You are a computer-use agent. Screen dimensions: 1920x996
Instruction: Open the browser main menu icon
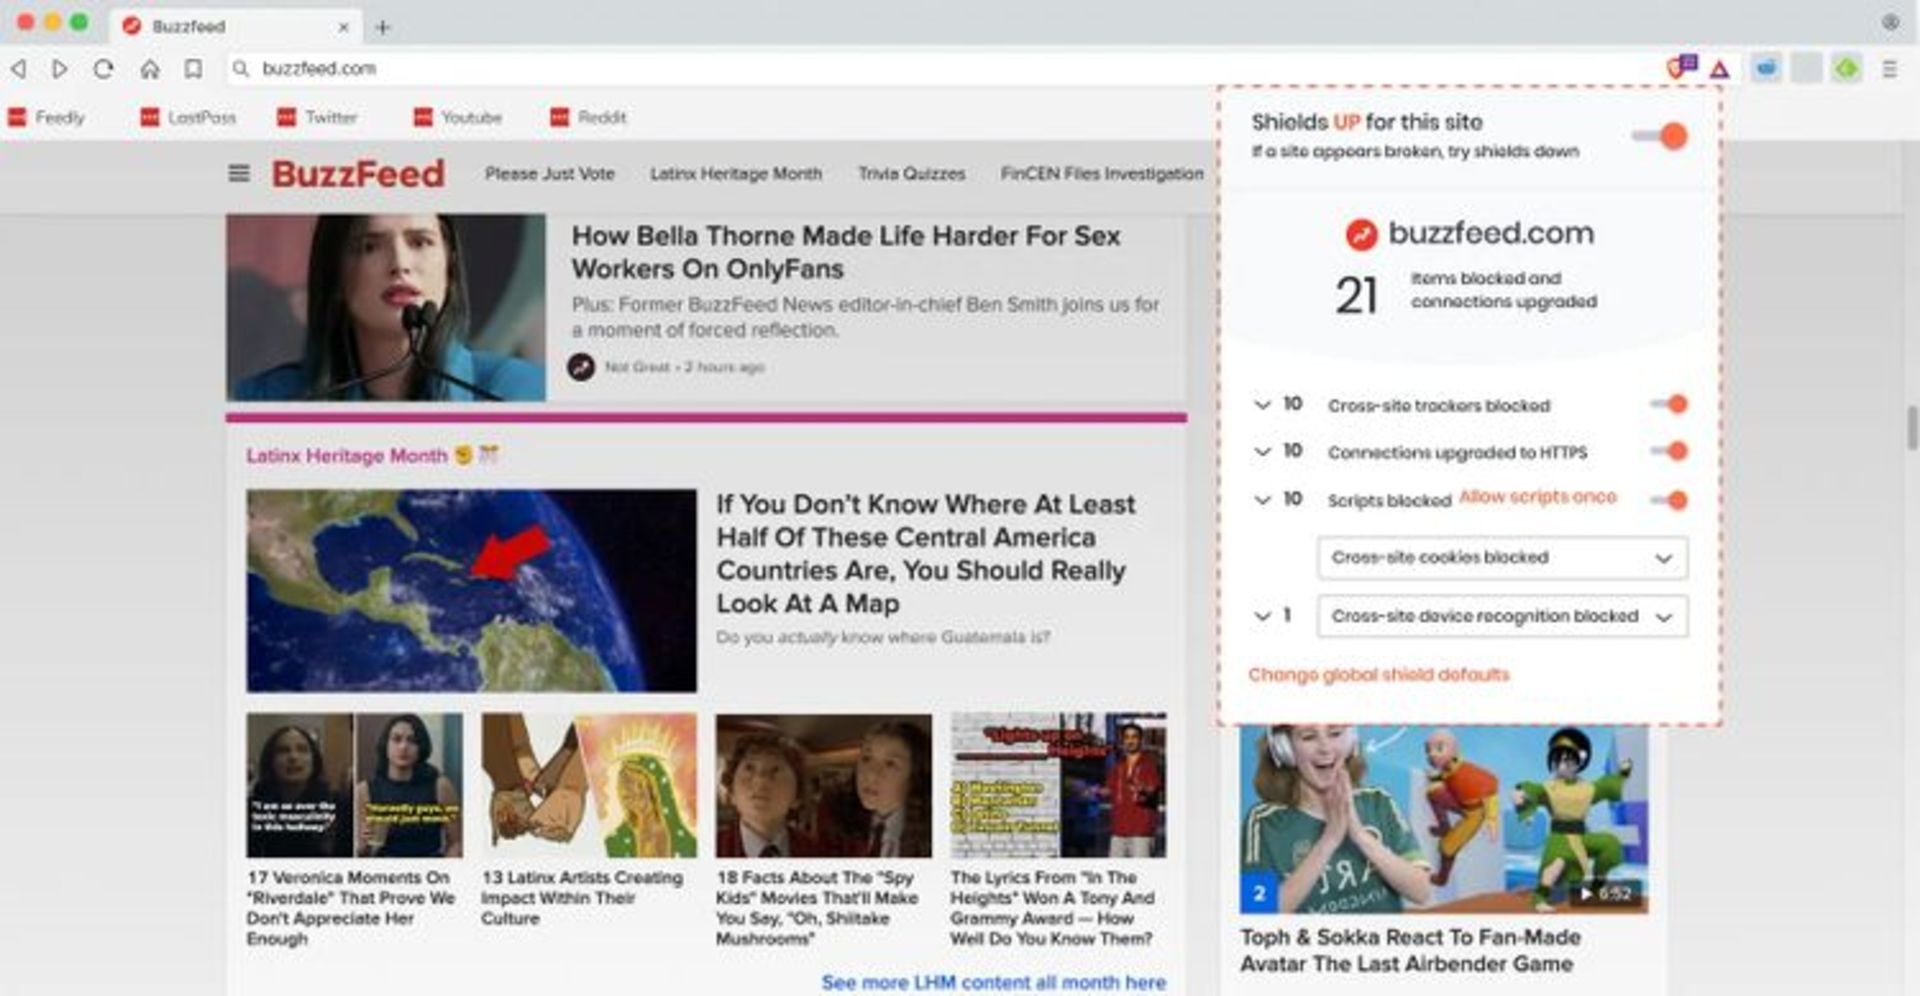1889,69
